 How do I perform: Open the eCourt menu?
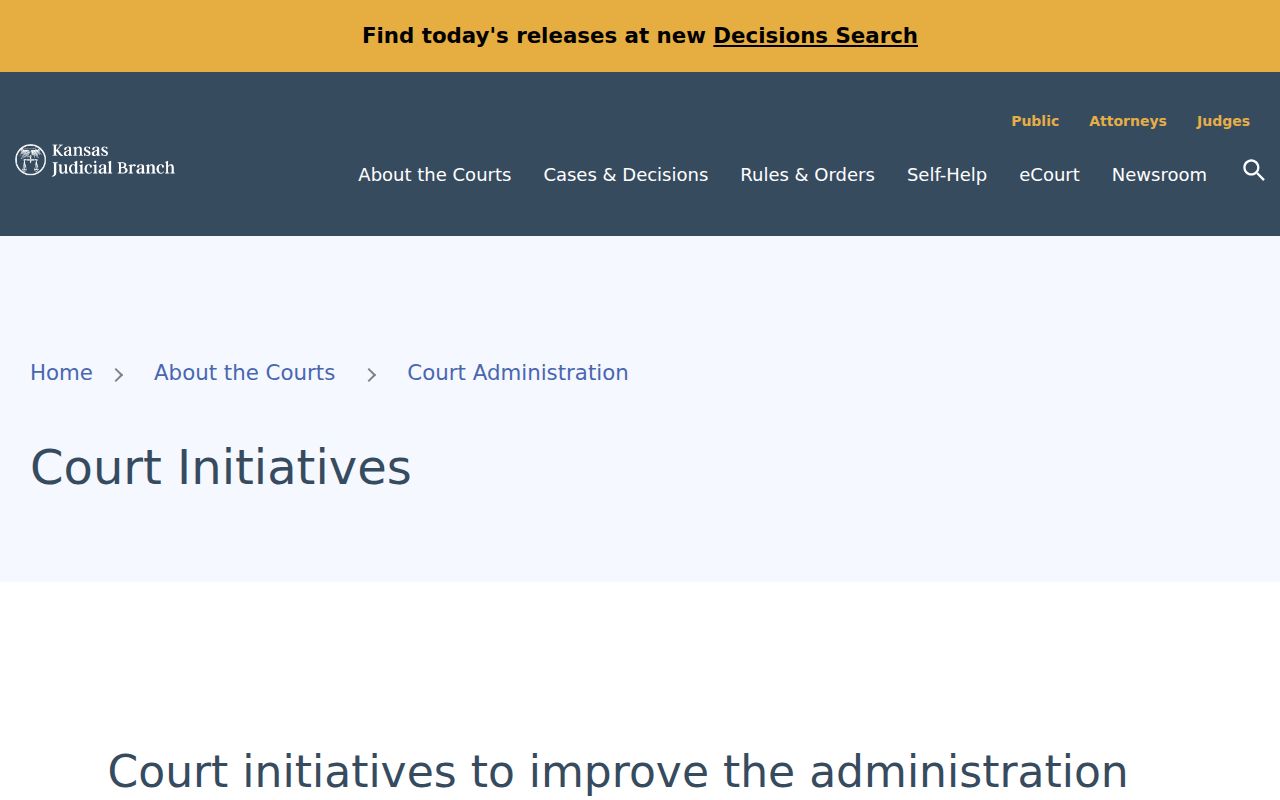pyautogui.click(x=1050, y=175)
